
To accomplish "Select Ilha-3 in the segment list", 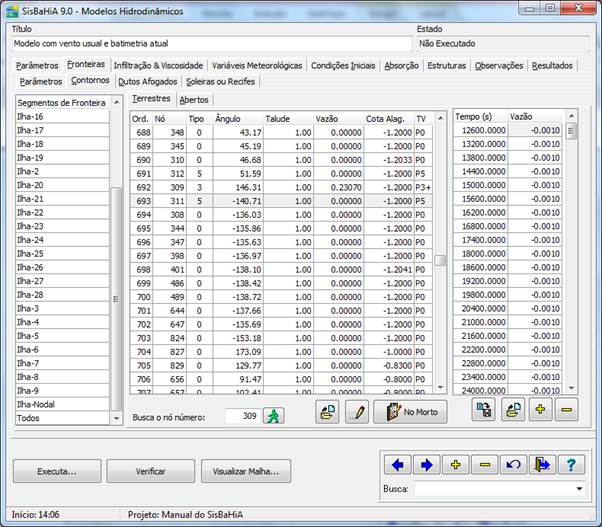I will pos(62,308).
